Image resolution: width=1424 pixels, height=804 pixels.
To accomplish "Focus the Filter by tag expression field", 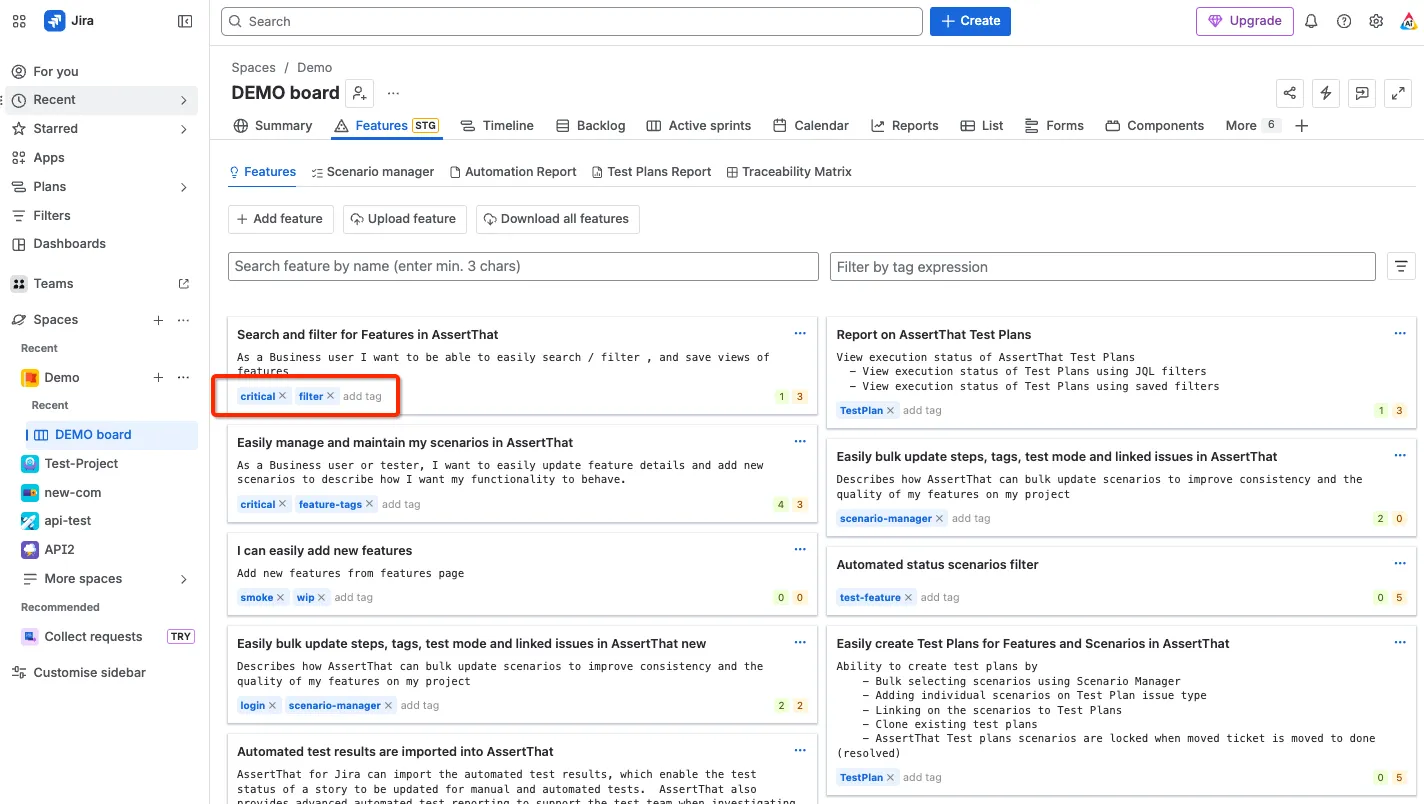I will click(x=1102, y=266).
